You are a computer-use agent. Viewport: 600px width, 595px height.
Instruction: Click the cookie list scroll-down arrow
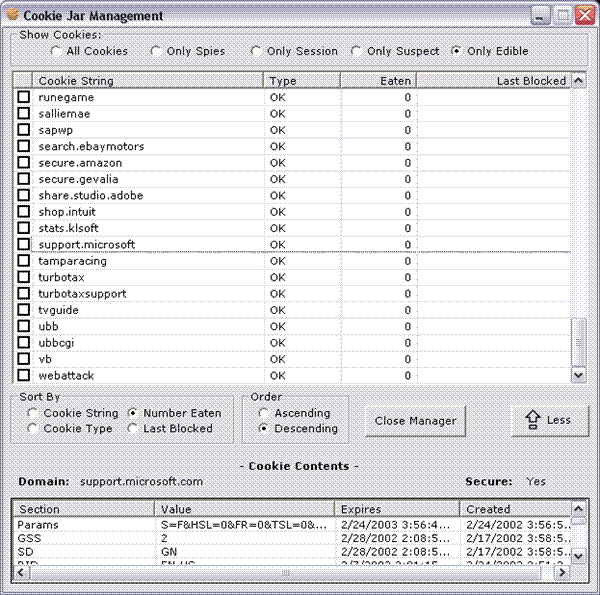[579, 375]
